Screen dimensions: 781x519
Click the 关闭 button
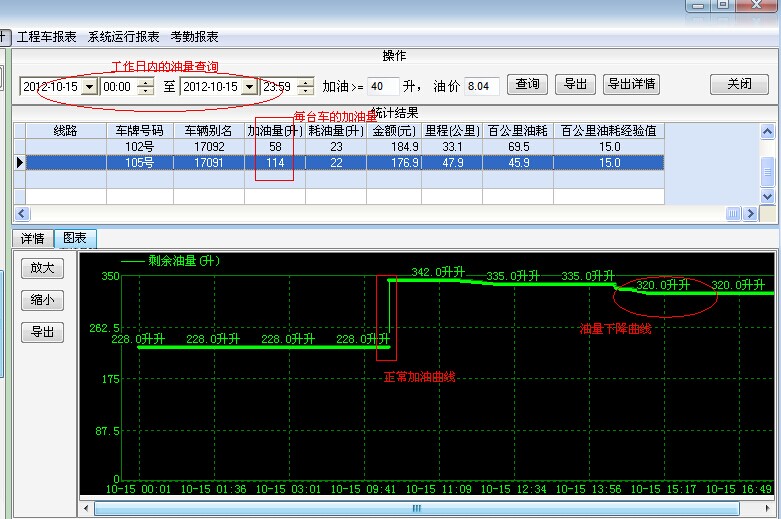(x=739, y=85)
